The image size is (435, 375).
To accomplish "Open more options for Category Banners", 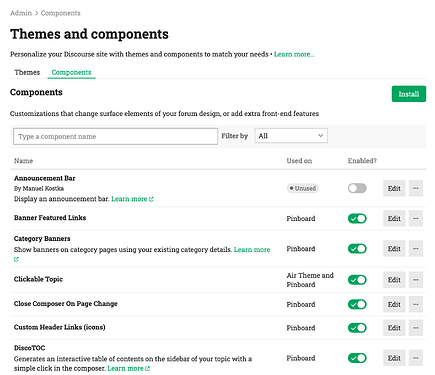I will tap(416, 249).
